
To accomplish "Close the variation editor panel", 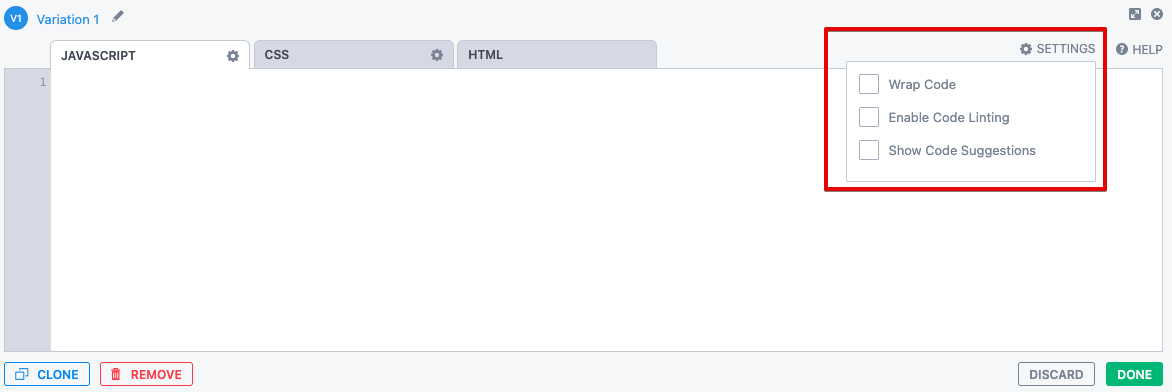I will 1156,13.
